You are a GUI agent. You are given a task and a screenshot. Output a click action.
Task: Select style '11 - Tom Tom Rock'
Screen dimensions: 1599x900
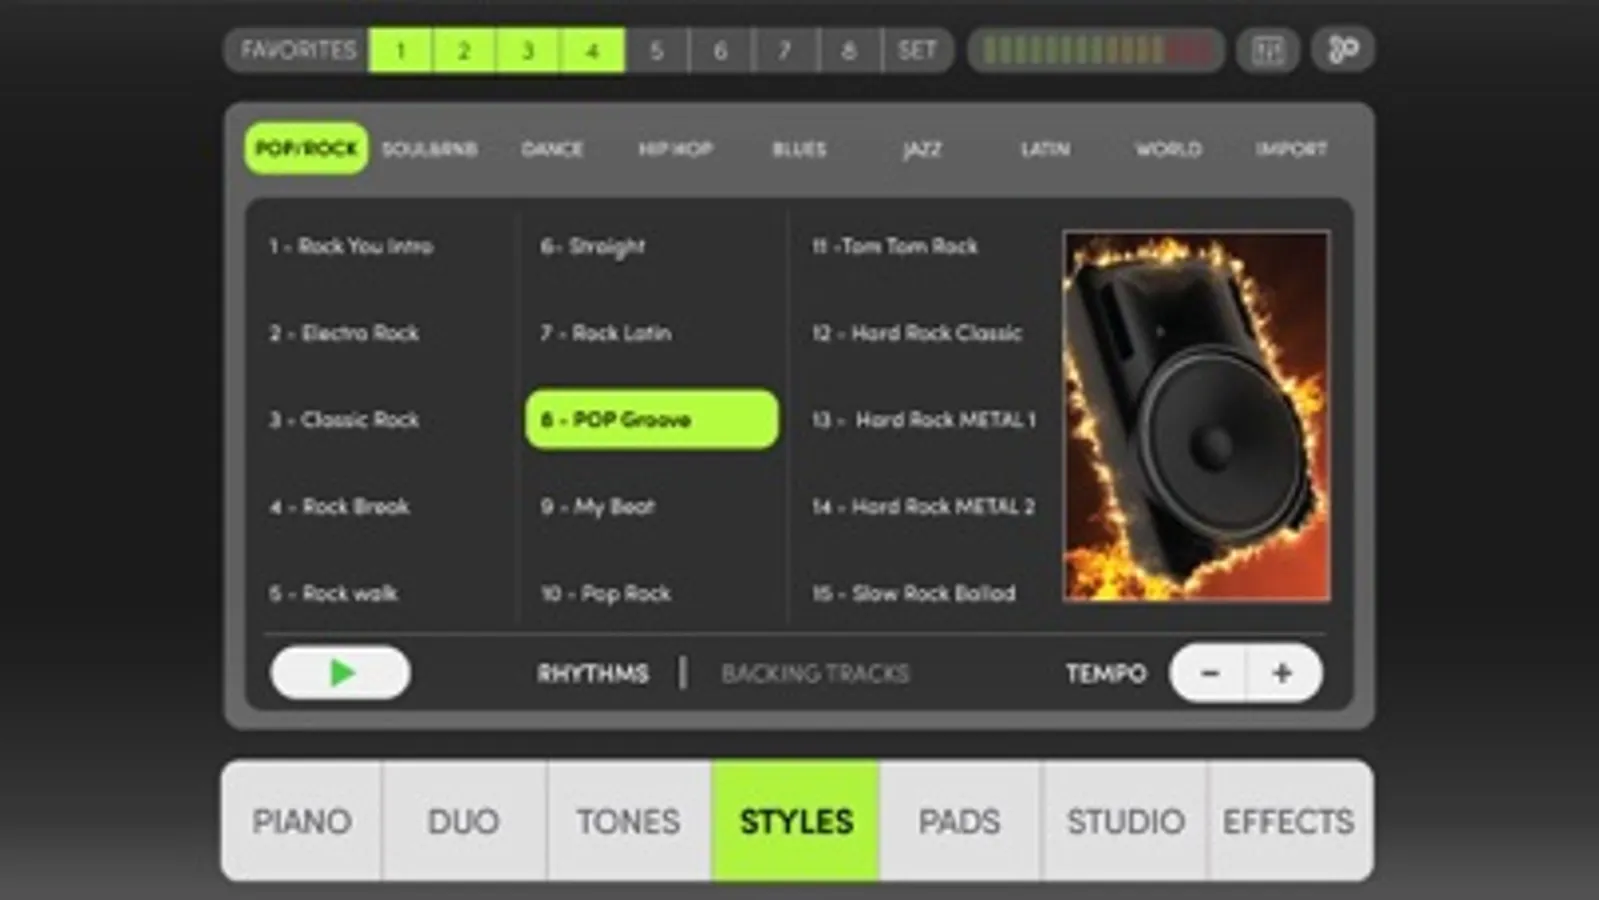pos(895,246)
